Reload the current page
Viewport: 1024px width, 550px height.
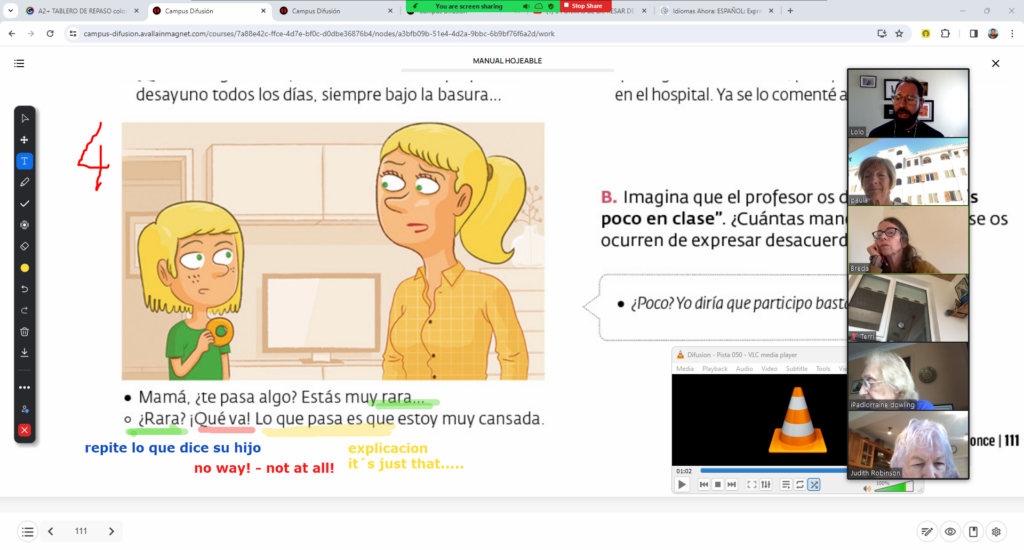pyautogui.click(x=50, y=33)
